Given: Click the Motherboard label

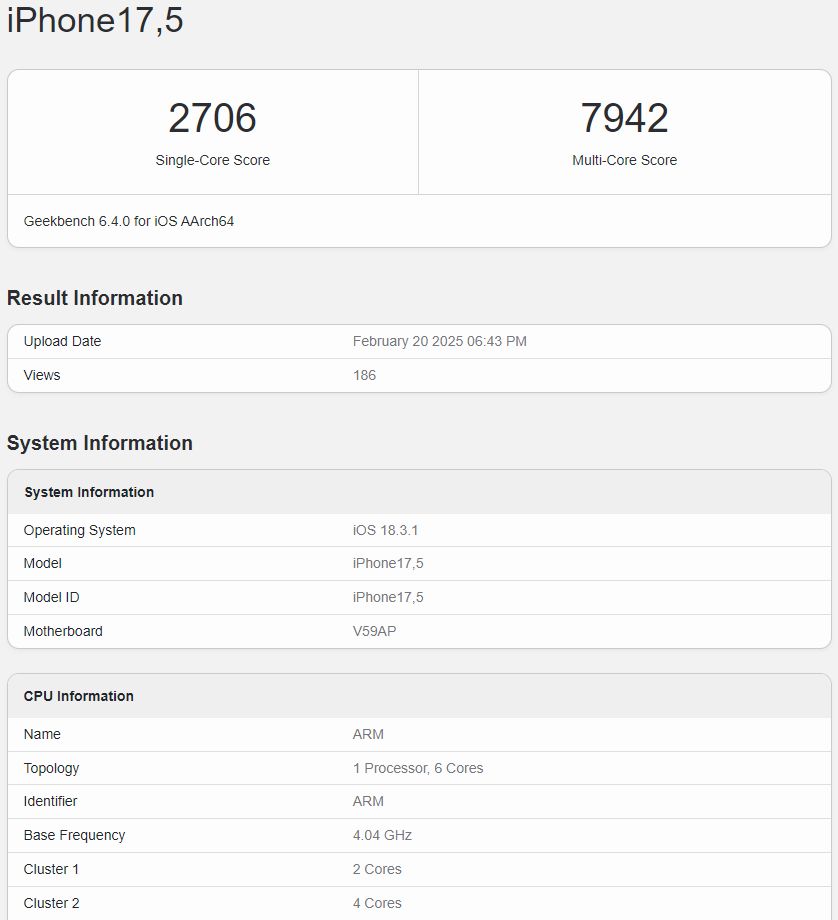Looking at the screenshot, I should pos(63,631).
